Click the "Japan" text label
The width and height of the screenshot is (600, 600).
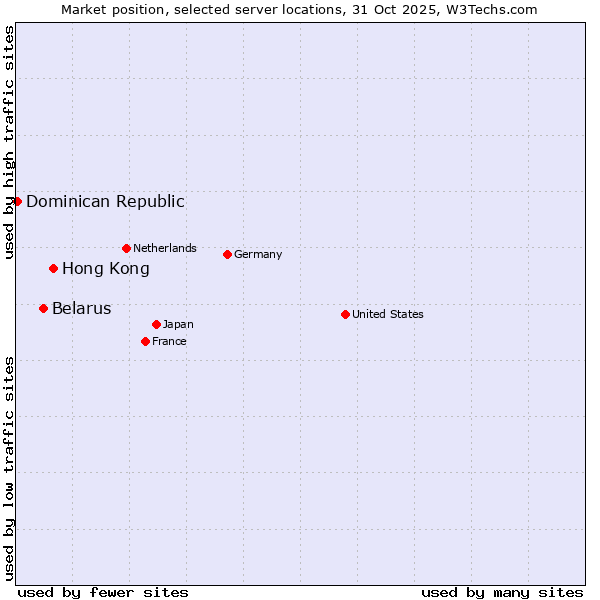coord(178,324)
